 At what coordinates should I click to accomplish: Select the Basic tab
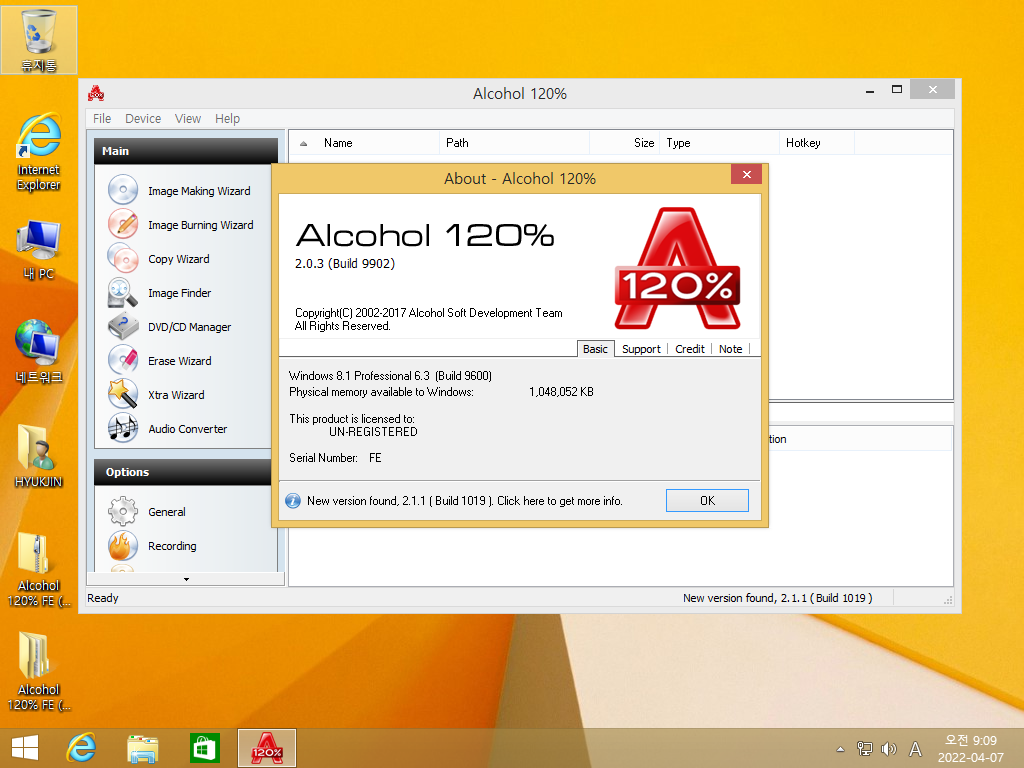coord(595,349)
